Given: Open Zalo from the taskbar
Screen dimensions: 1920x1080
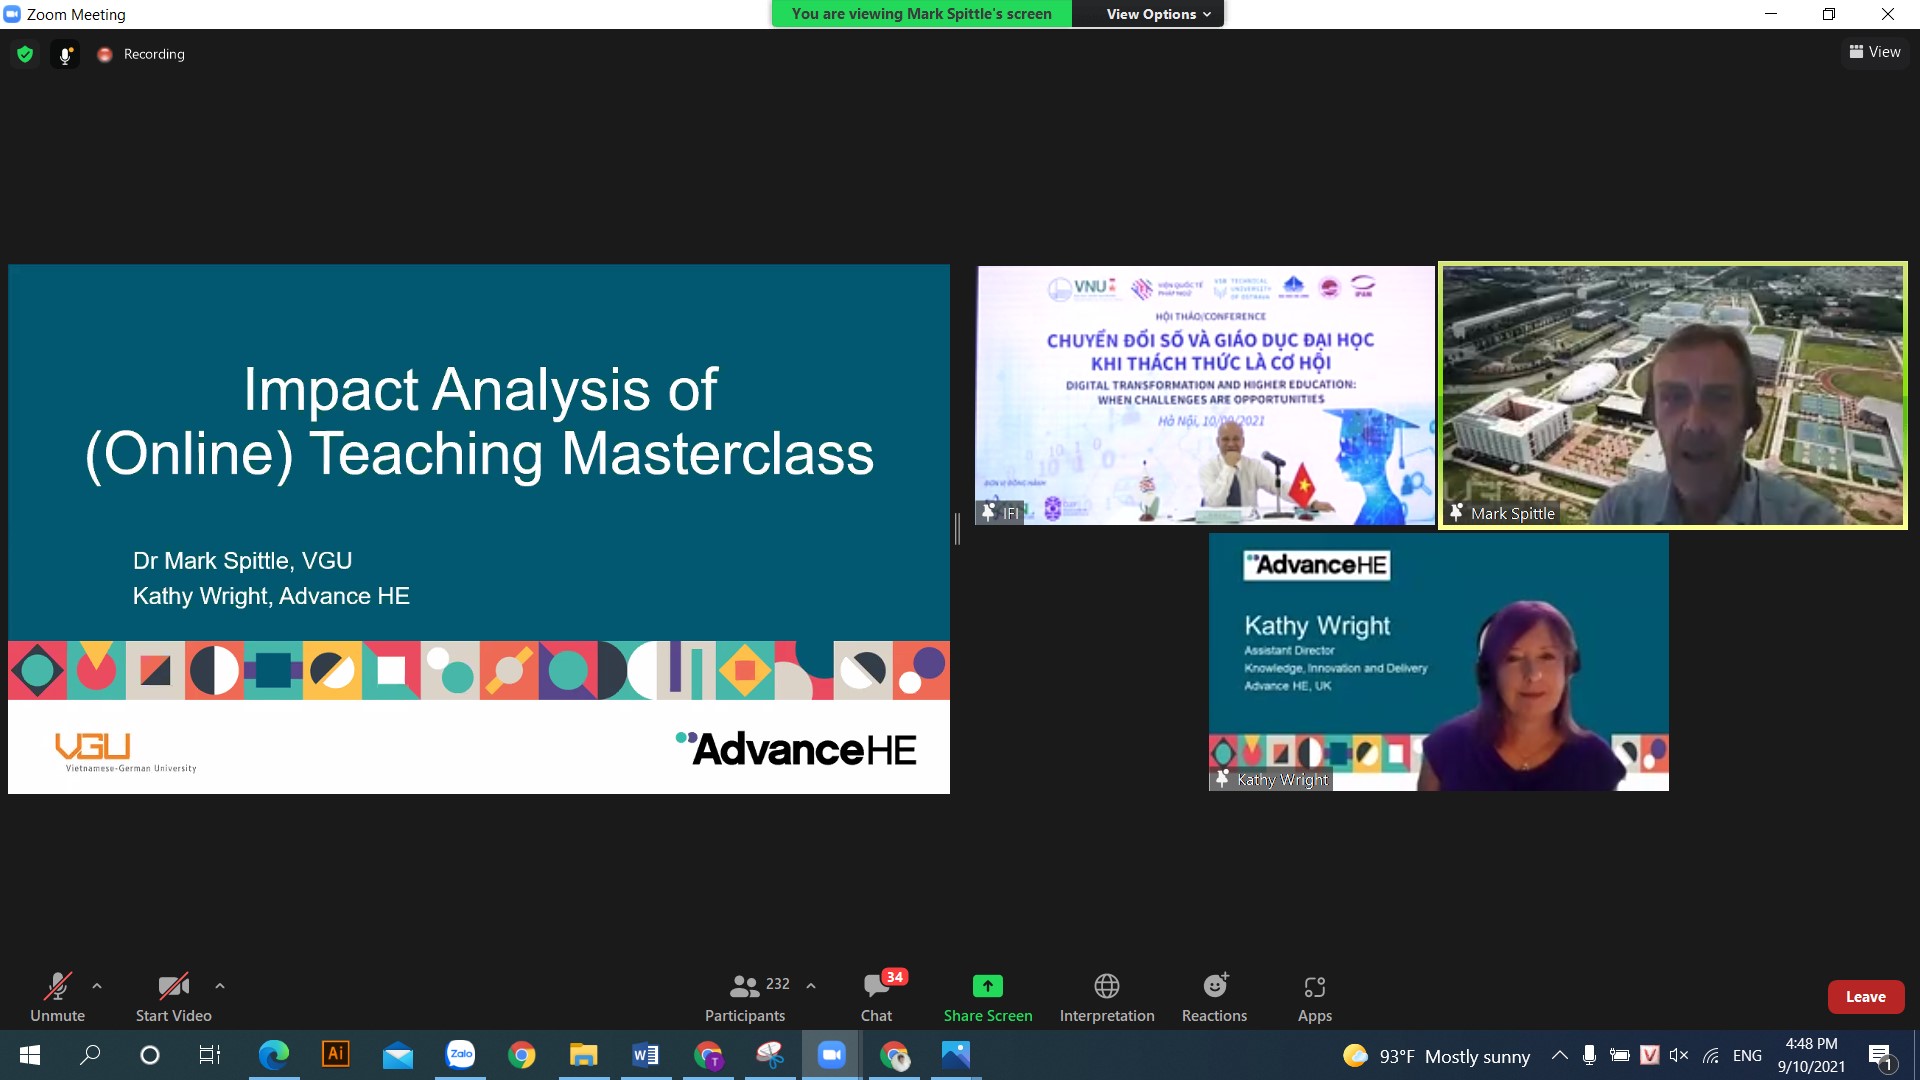Looking at the screenshot, I should pyautogui.click(x=460, y=1055).
